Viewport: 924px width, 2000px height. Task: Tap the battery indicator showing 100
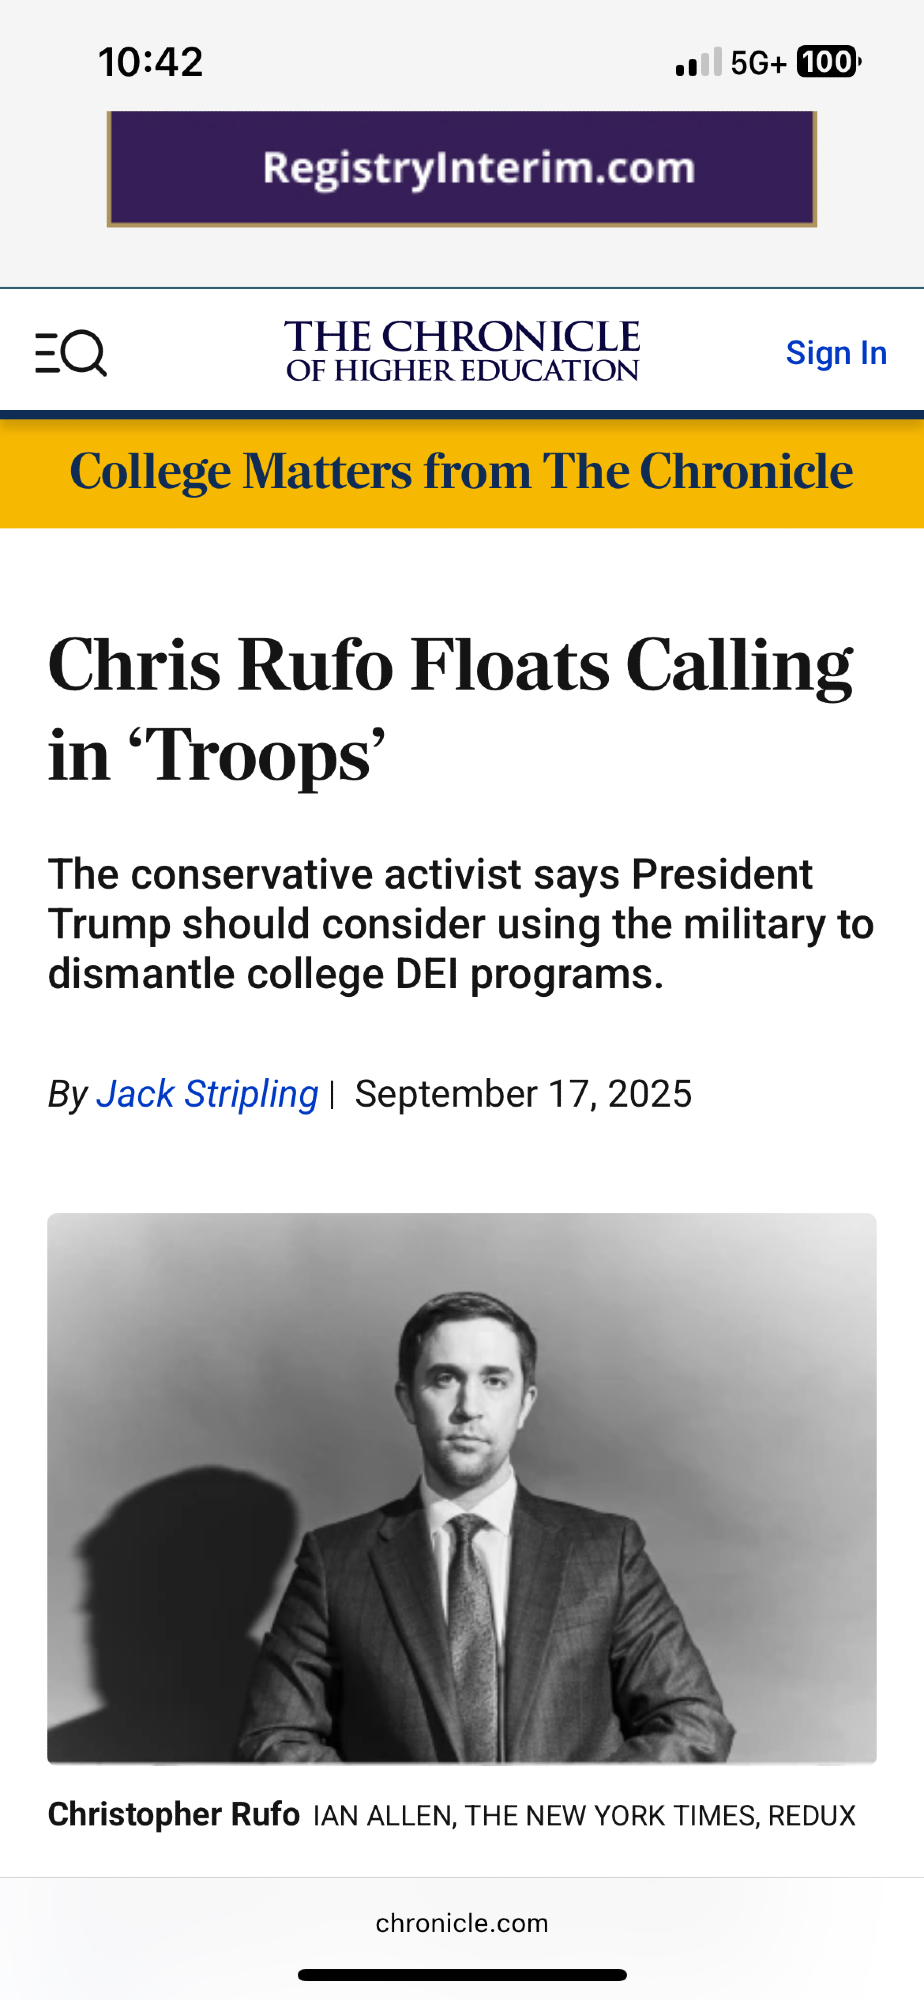point(828,63)
